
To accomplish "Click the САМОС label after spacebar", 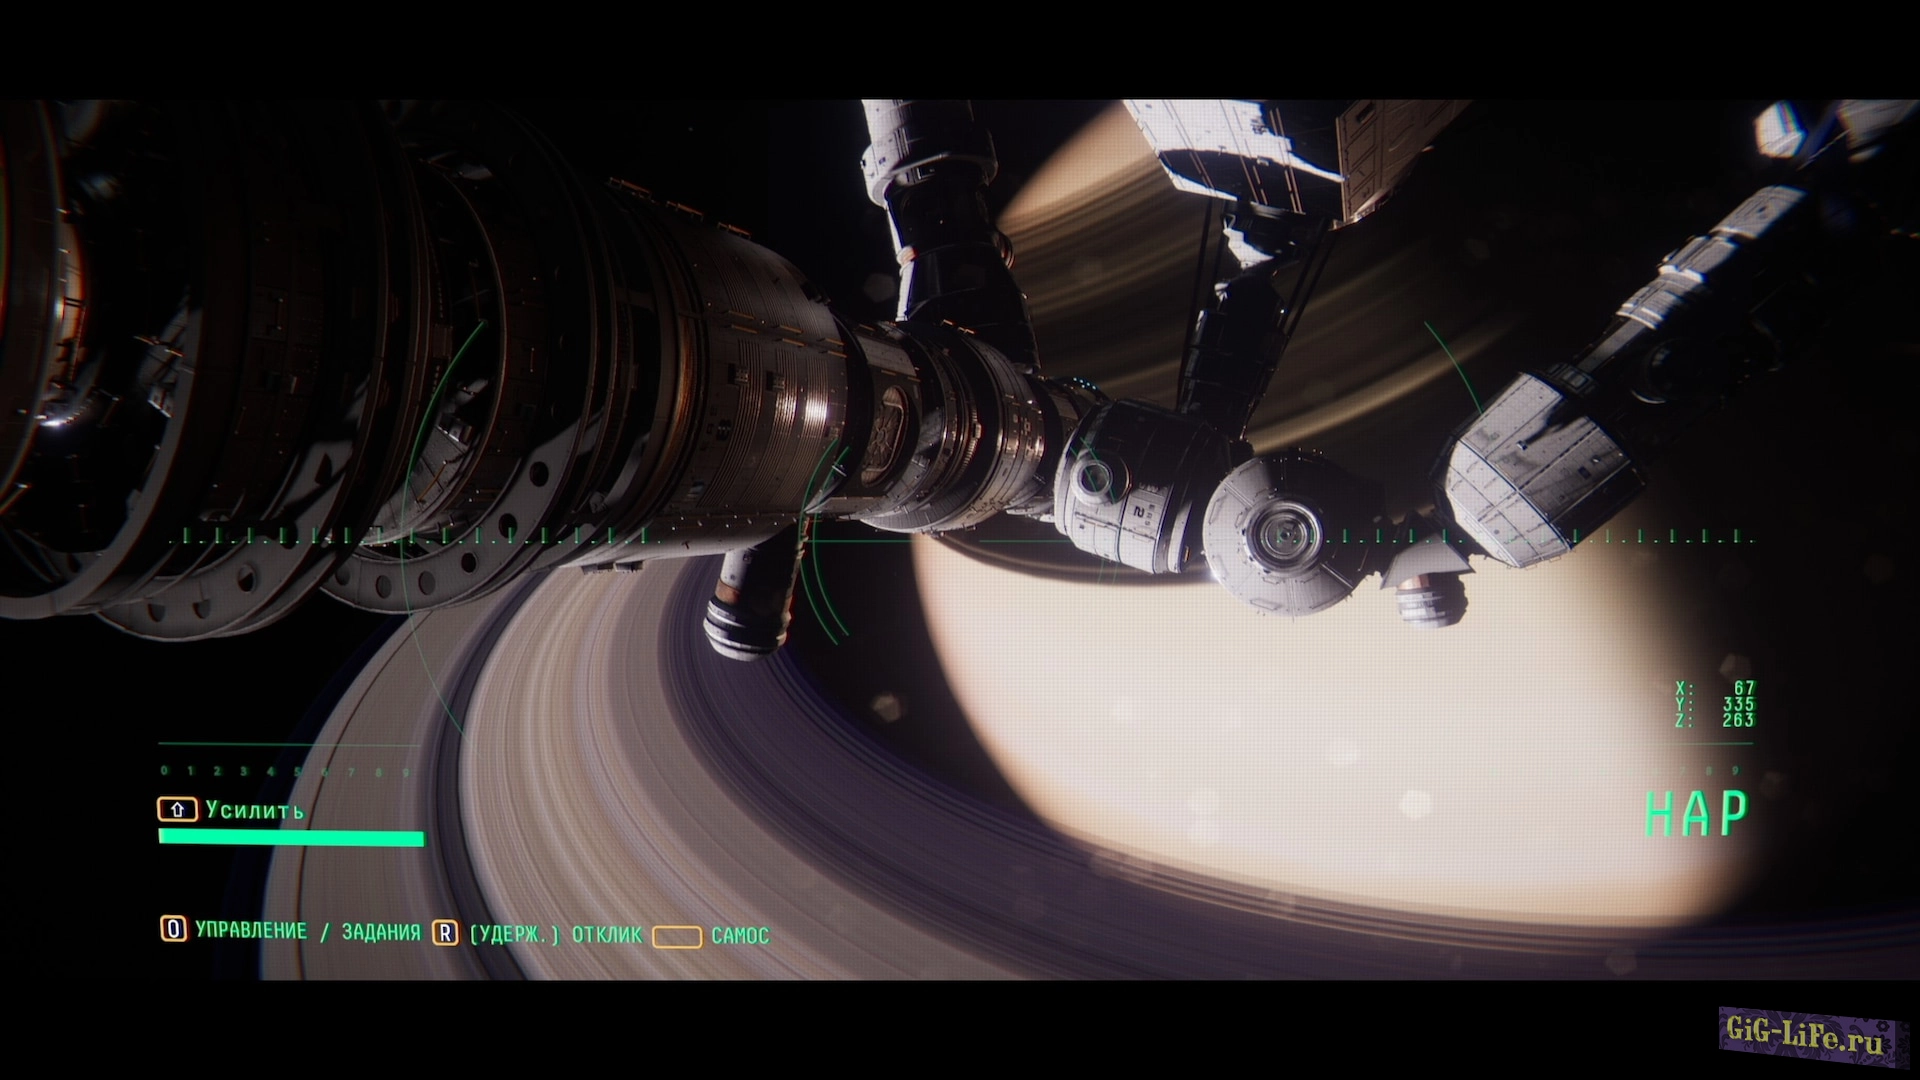I will tap(740, 936).
